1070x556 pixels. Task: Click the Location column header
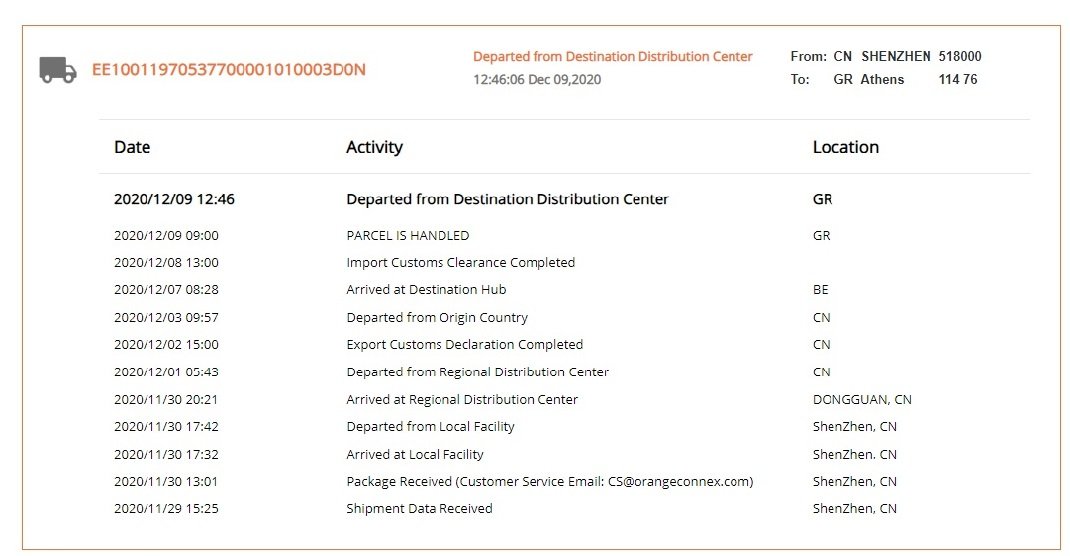point(845,147)
